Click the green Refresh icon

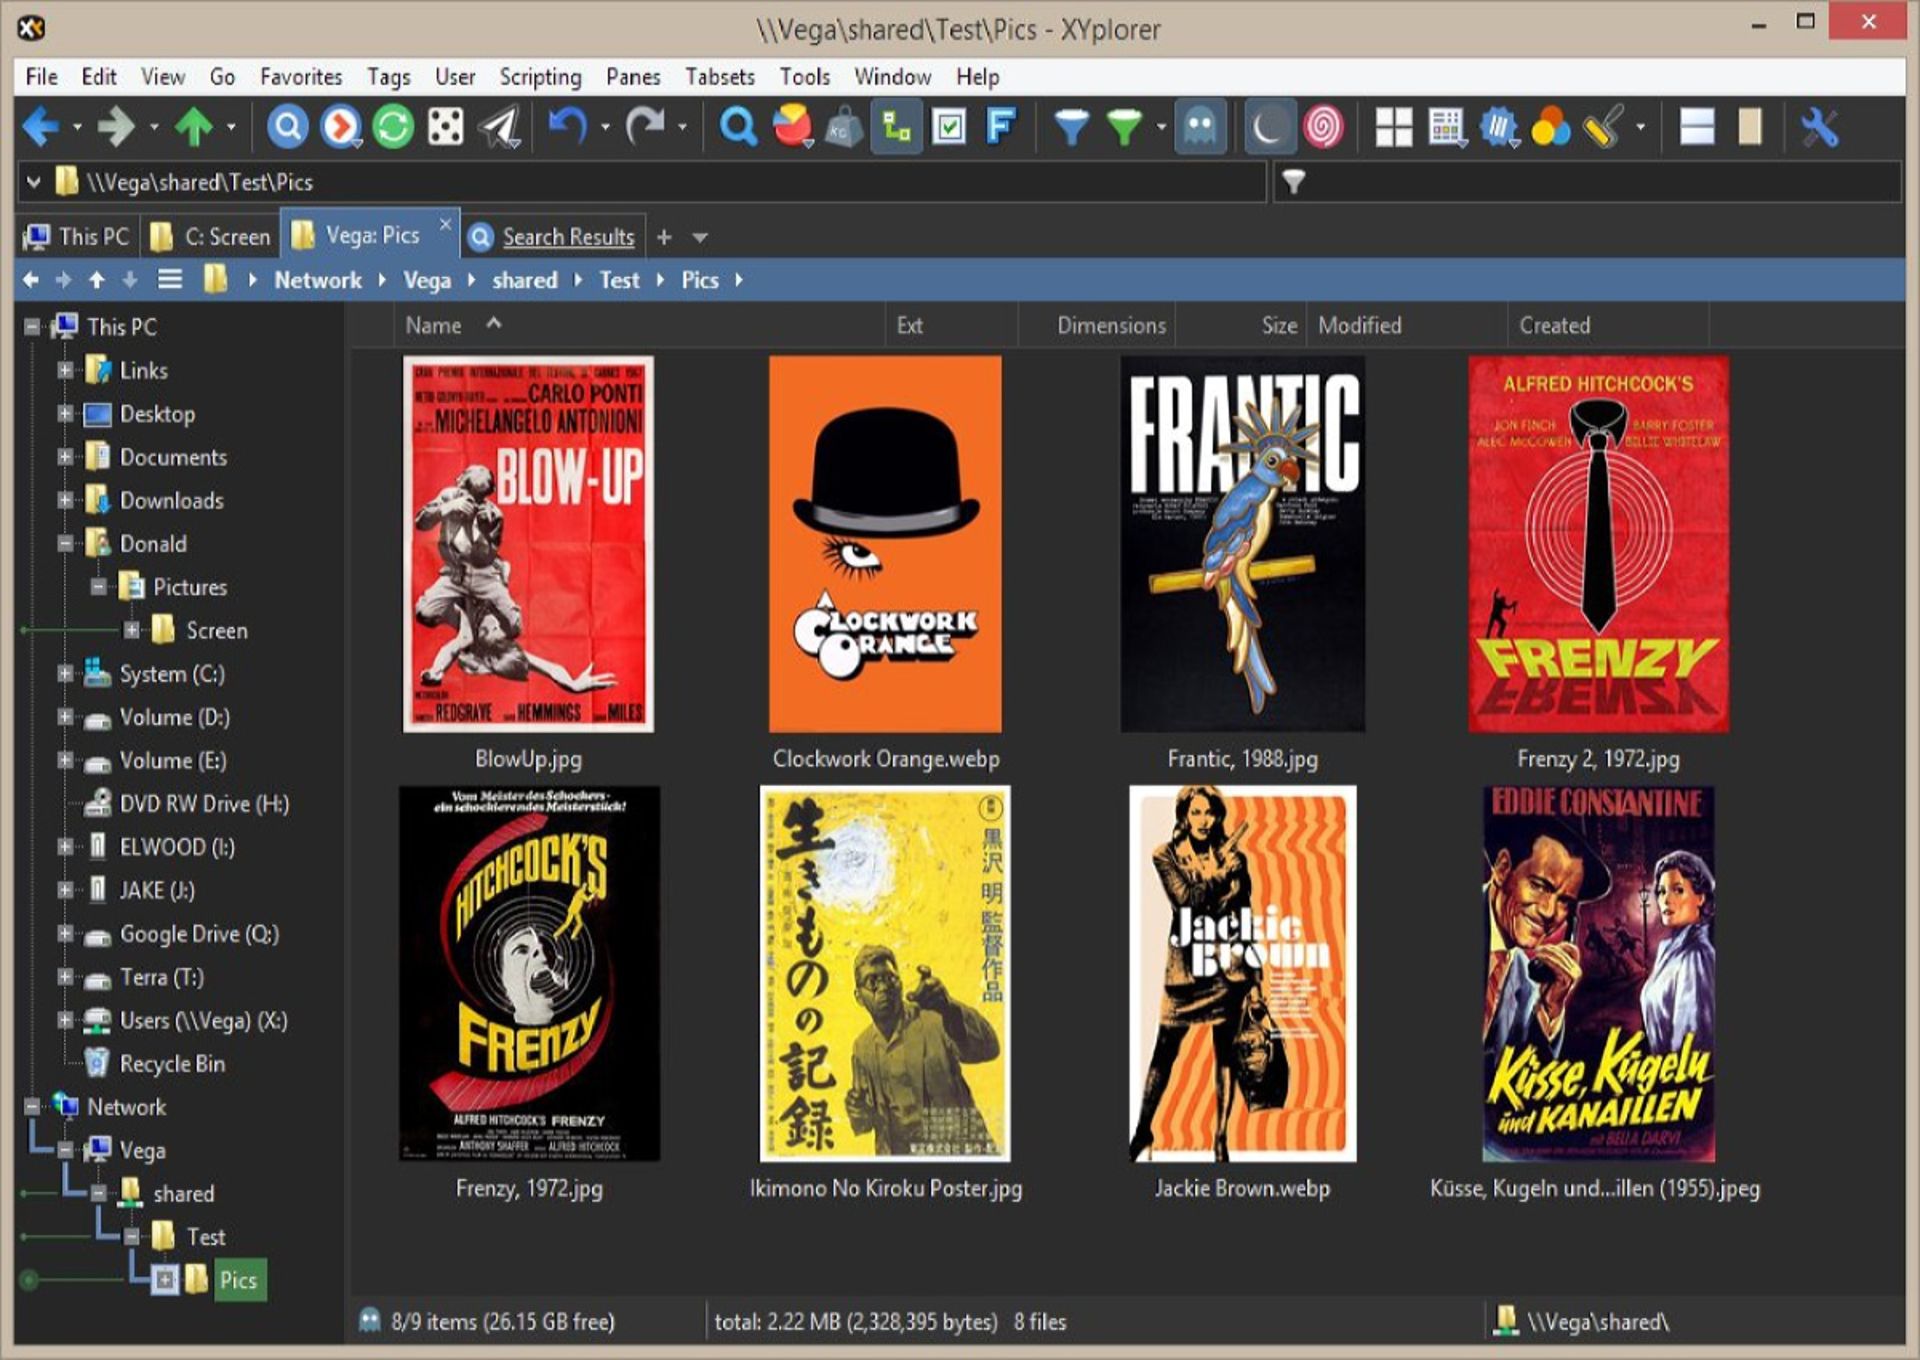393,127
